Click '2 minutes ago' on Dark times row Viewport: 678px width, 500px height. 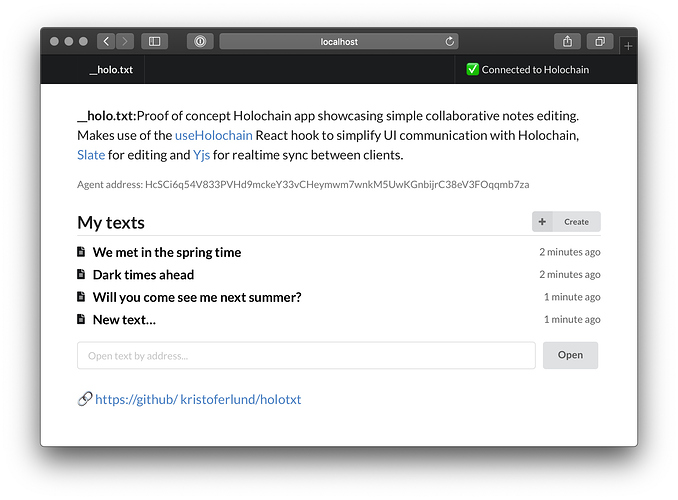pos(569,275)
